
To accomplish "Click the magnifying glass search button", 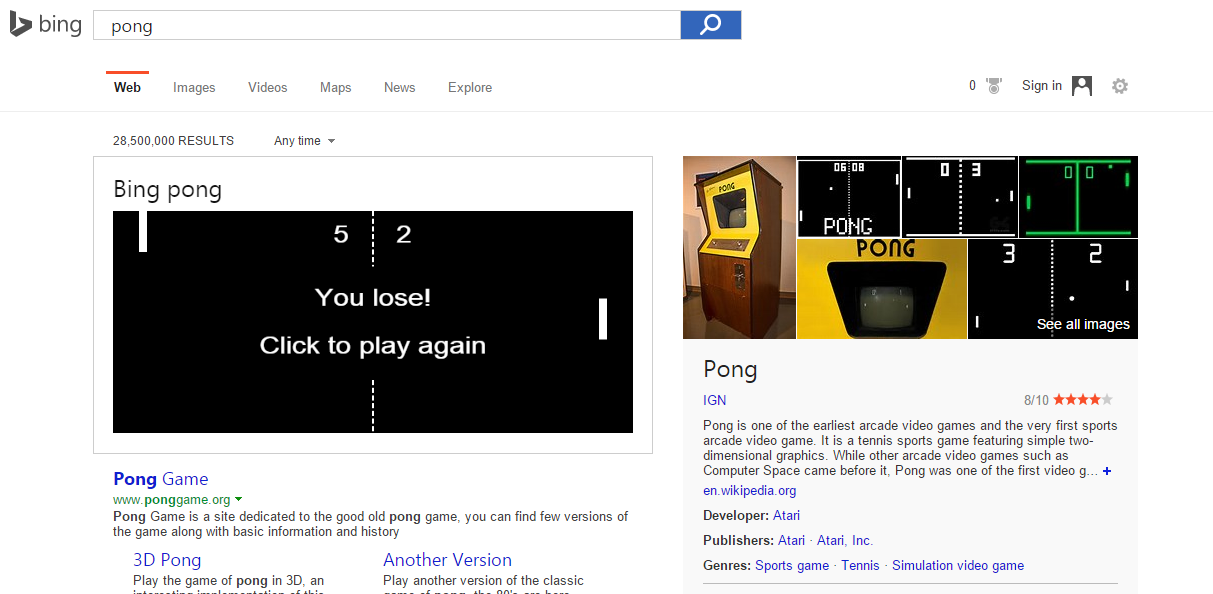I will (710, 25).
